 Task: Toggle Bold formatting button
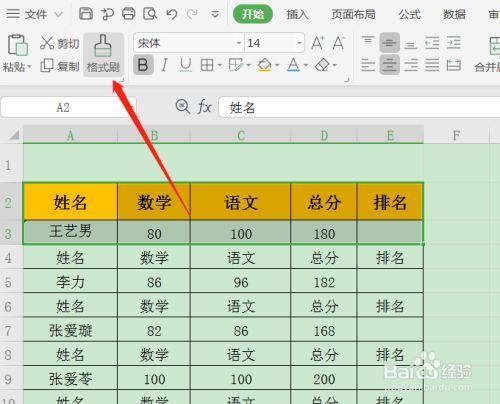coord(143,65)
